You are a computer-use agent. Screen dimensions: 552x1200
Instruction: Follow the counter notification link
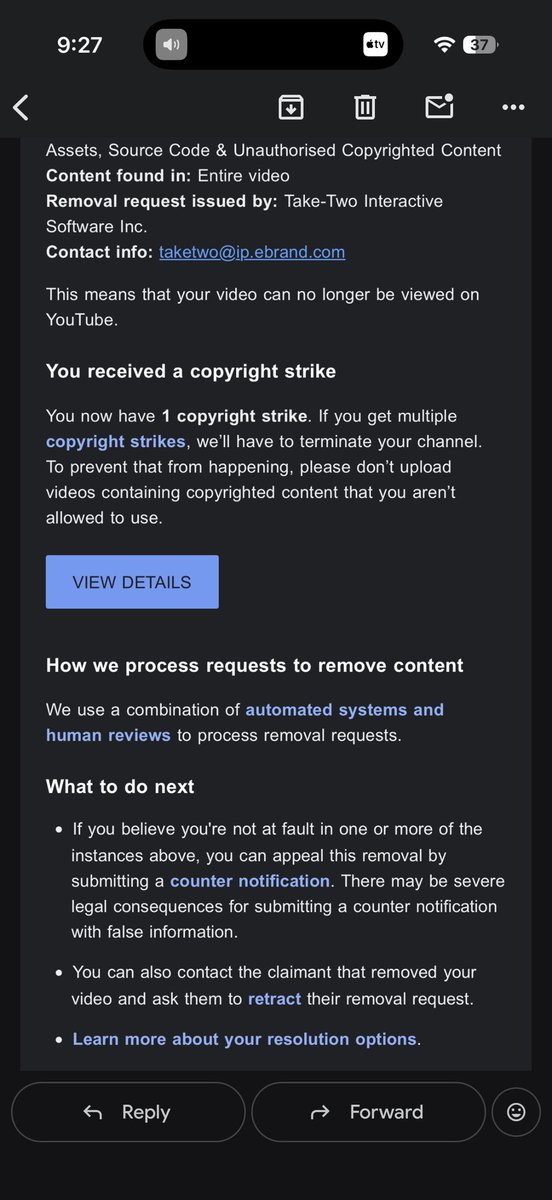250,881
